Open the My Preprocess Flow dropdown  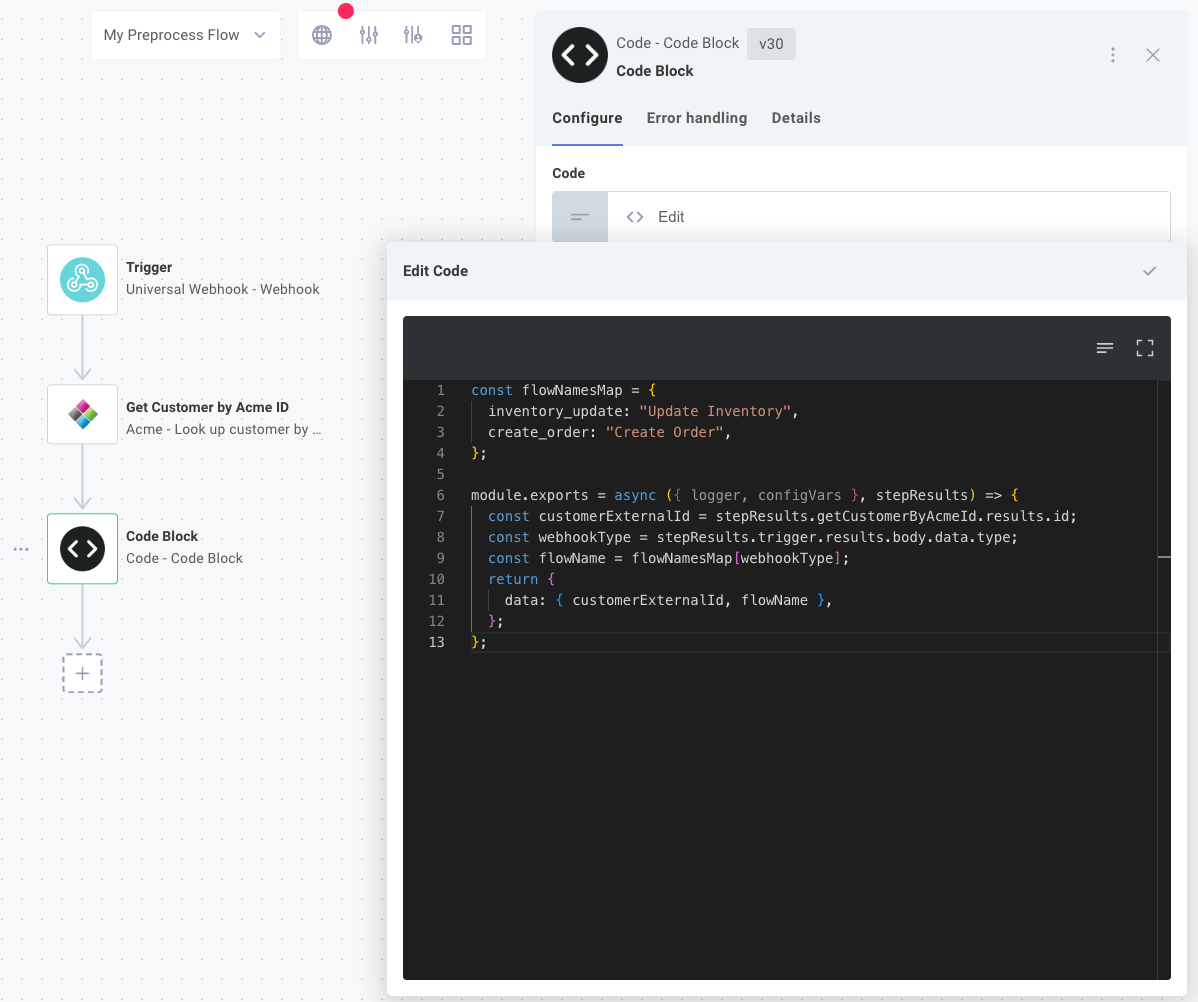[x=185, y=34]
